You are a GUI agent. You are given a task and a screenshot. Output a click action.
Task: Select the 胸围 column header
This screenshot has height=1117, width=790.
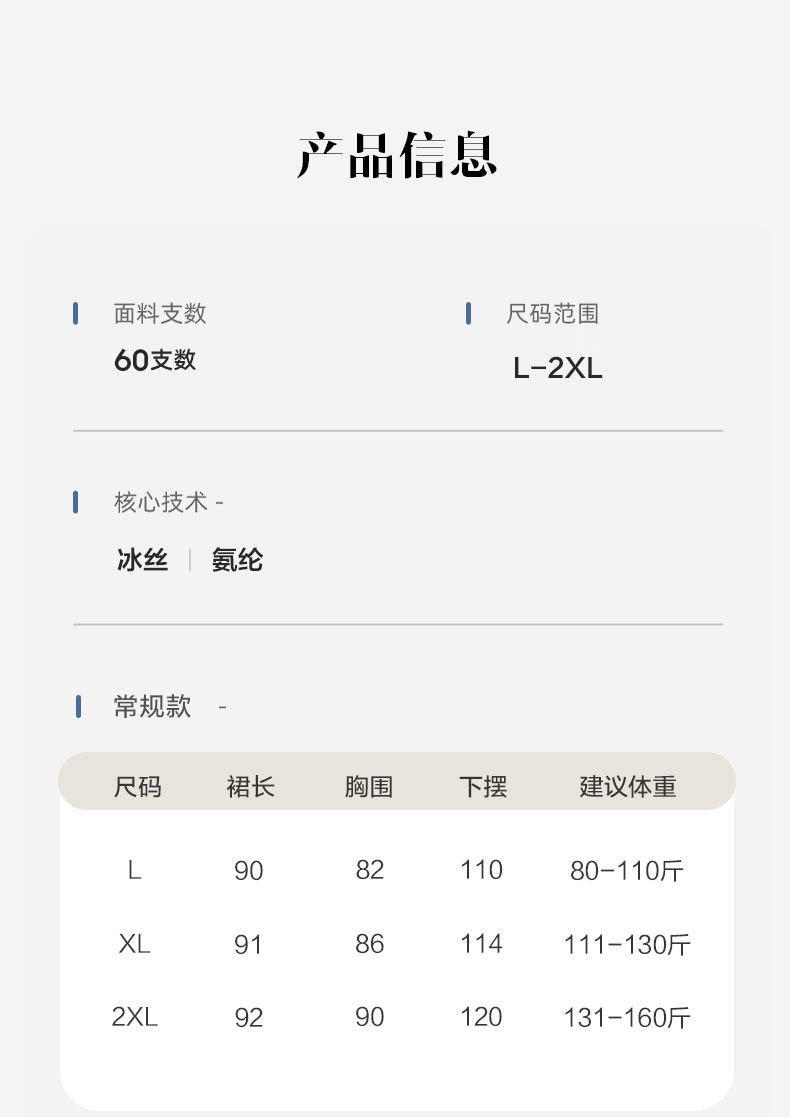point(369,787)
